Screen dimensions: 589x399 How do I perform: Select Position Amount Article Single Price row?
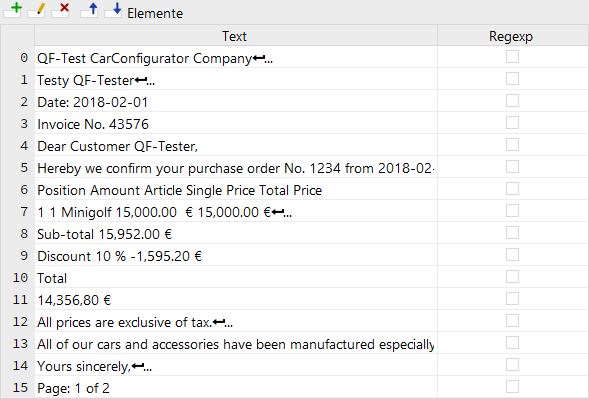(x=236, y=190)
